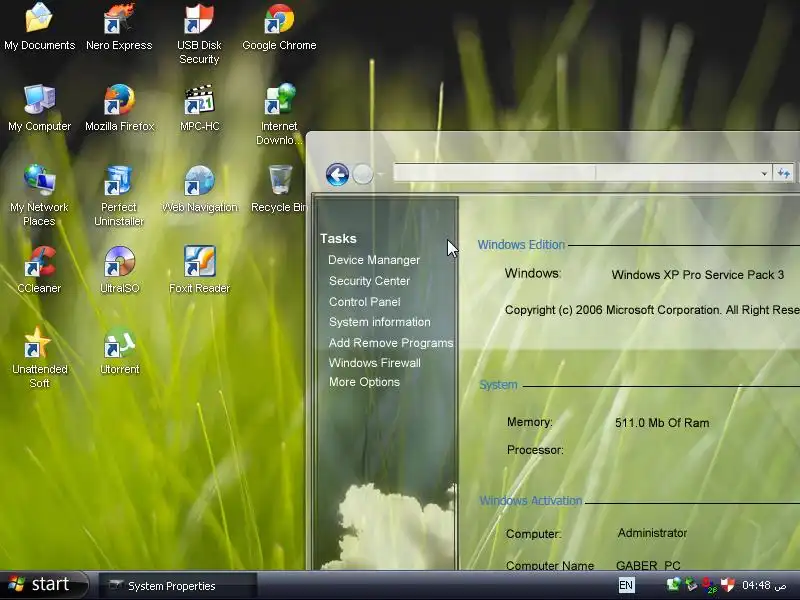800x600 pixels.
Task: Click the Windows Activation heading
Action: tap(531, 501)
